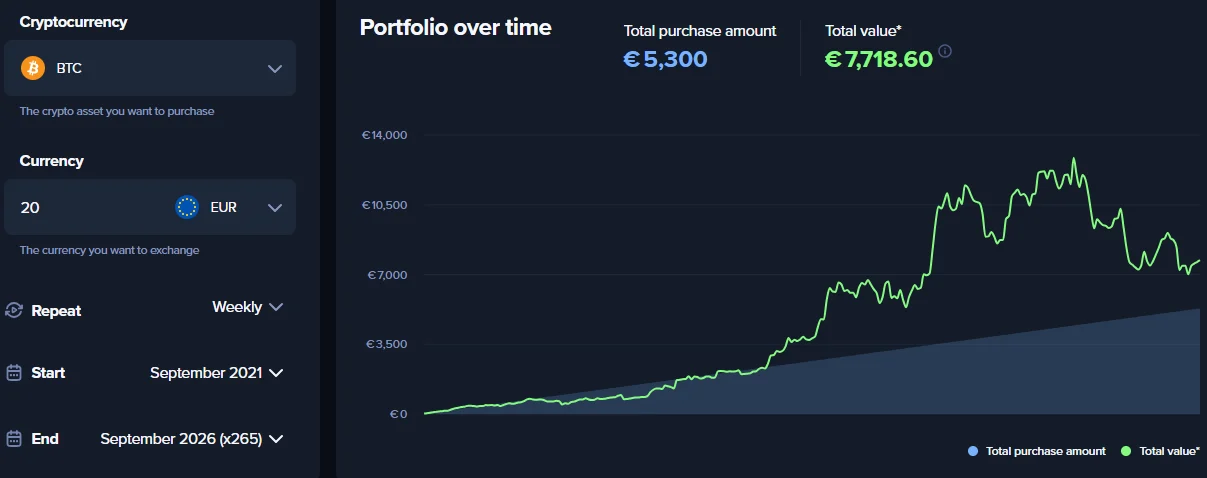The image size is (1207, 478).
Task: Open the info icon beside Total value
Action: [945, 51]
